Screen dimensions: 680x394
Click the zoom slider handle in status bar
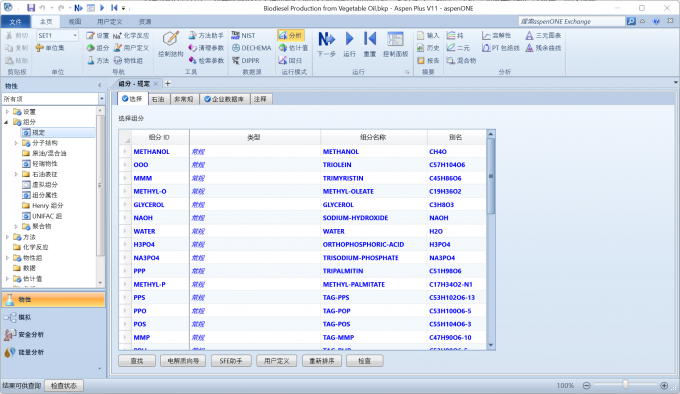coord(625,384)
